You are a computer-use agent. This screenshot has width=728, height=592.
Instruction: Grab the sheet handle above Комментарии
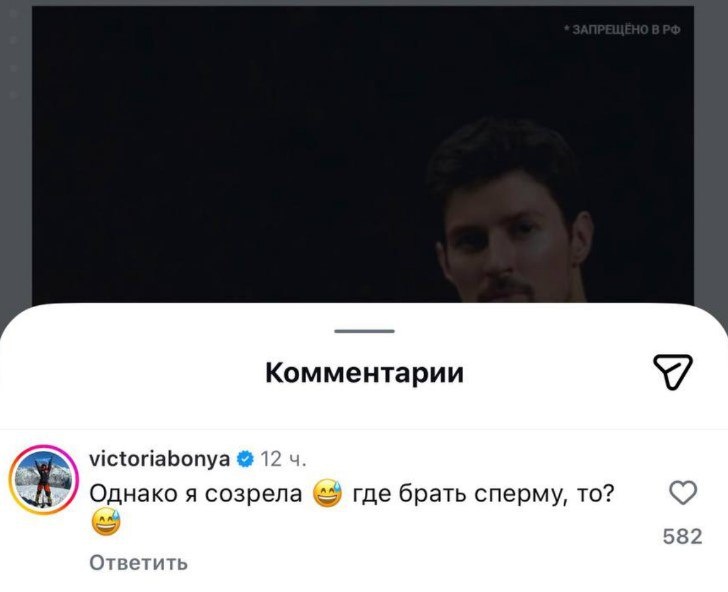[364, 331]
